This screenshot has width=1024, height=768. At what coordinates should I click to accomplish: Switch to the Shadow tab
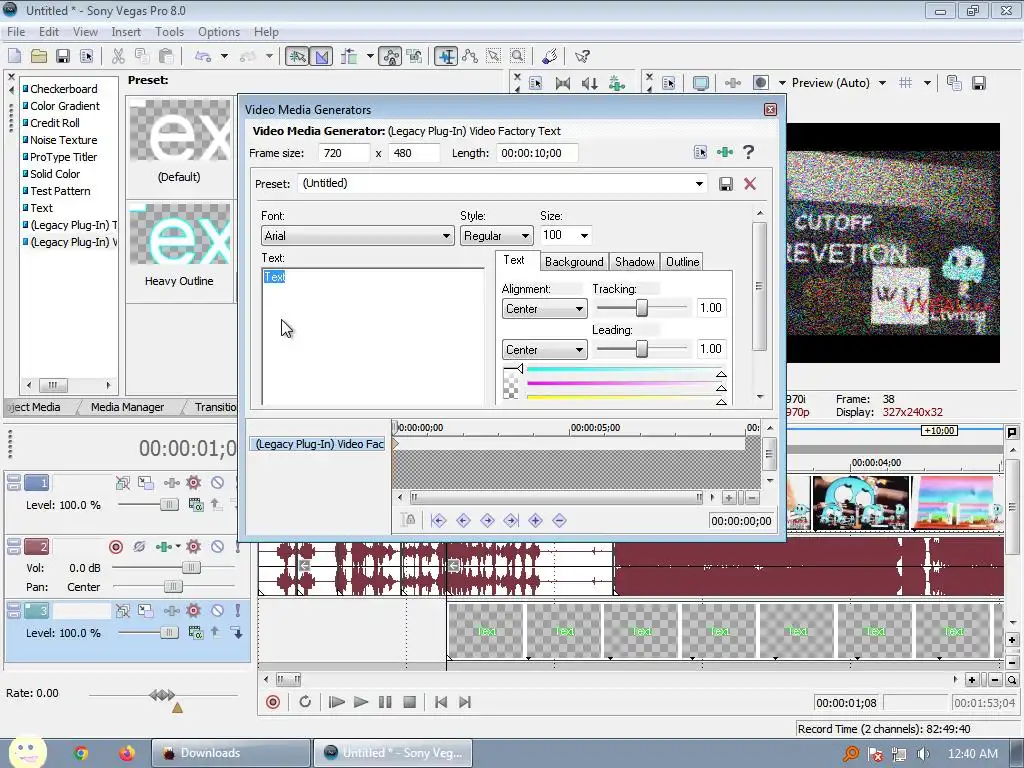(x=634, y=262)
